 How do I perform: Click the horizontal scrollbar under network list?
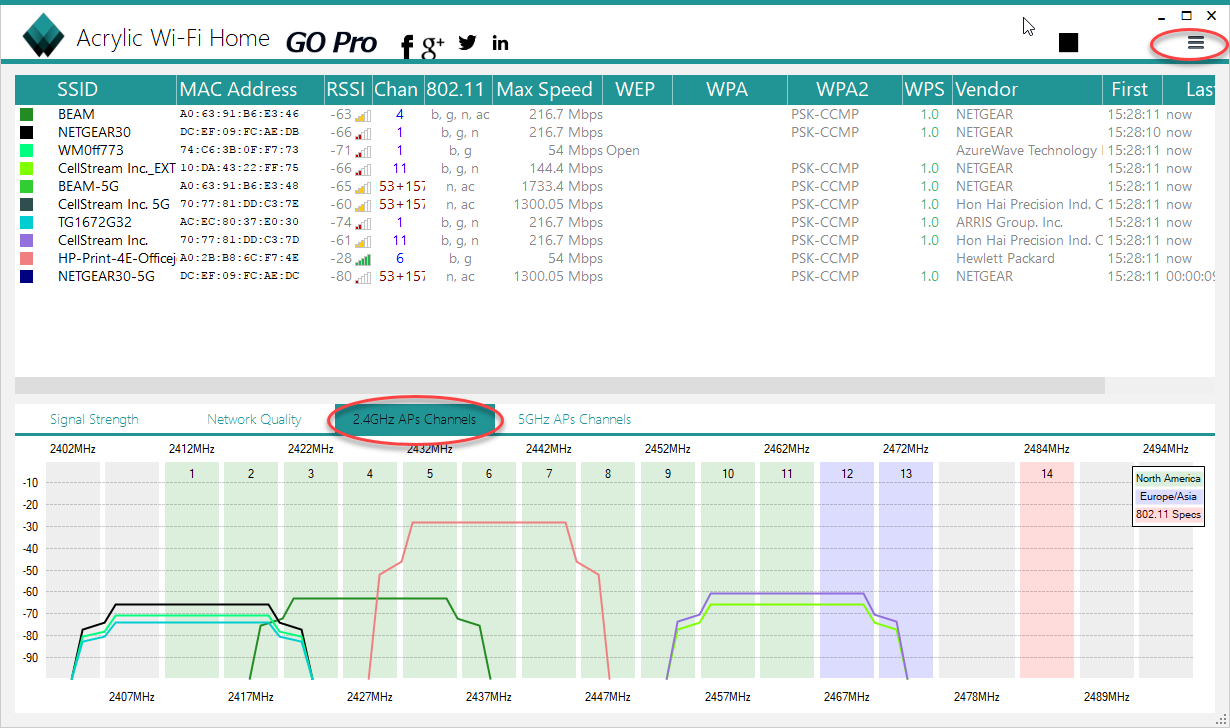tap(560, 385)
